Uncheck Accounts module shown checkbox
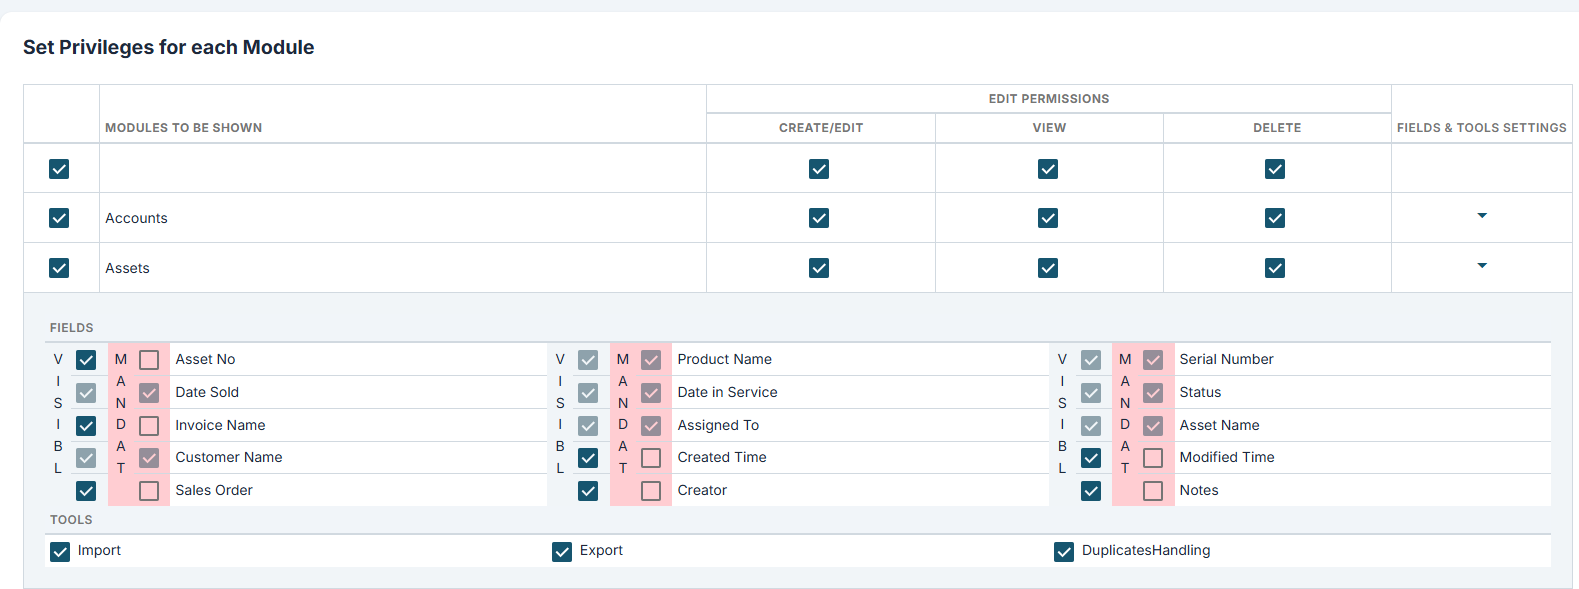Image resolution: width=1579 pixels, height=589 pixels. tap(59, 218)
